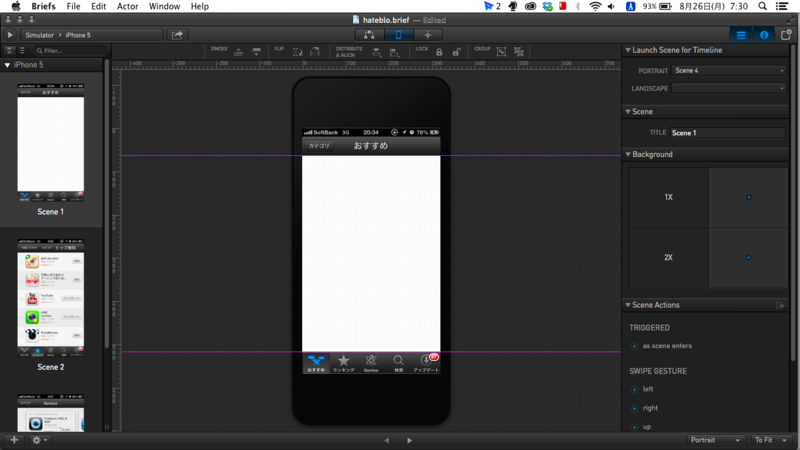Select the device canvas view button
Viewport: 800px width, 450px height.
pyautogui.click(x=398, y=35)
